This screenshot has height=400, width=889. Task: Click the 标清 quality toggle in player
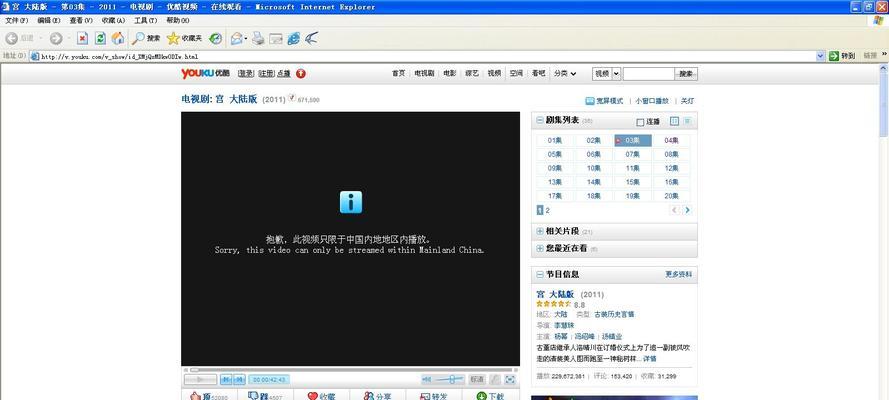476,380
